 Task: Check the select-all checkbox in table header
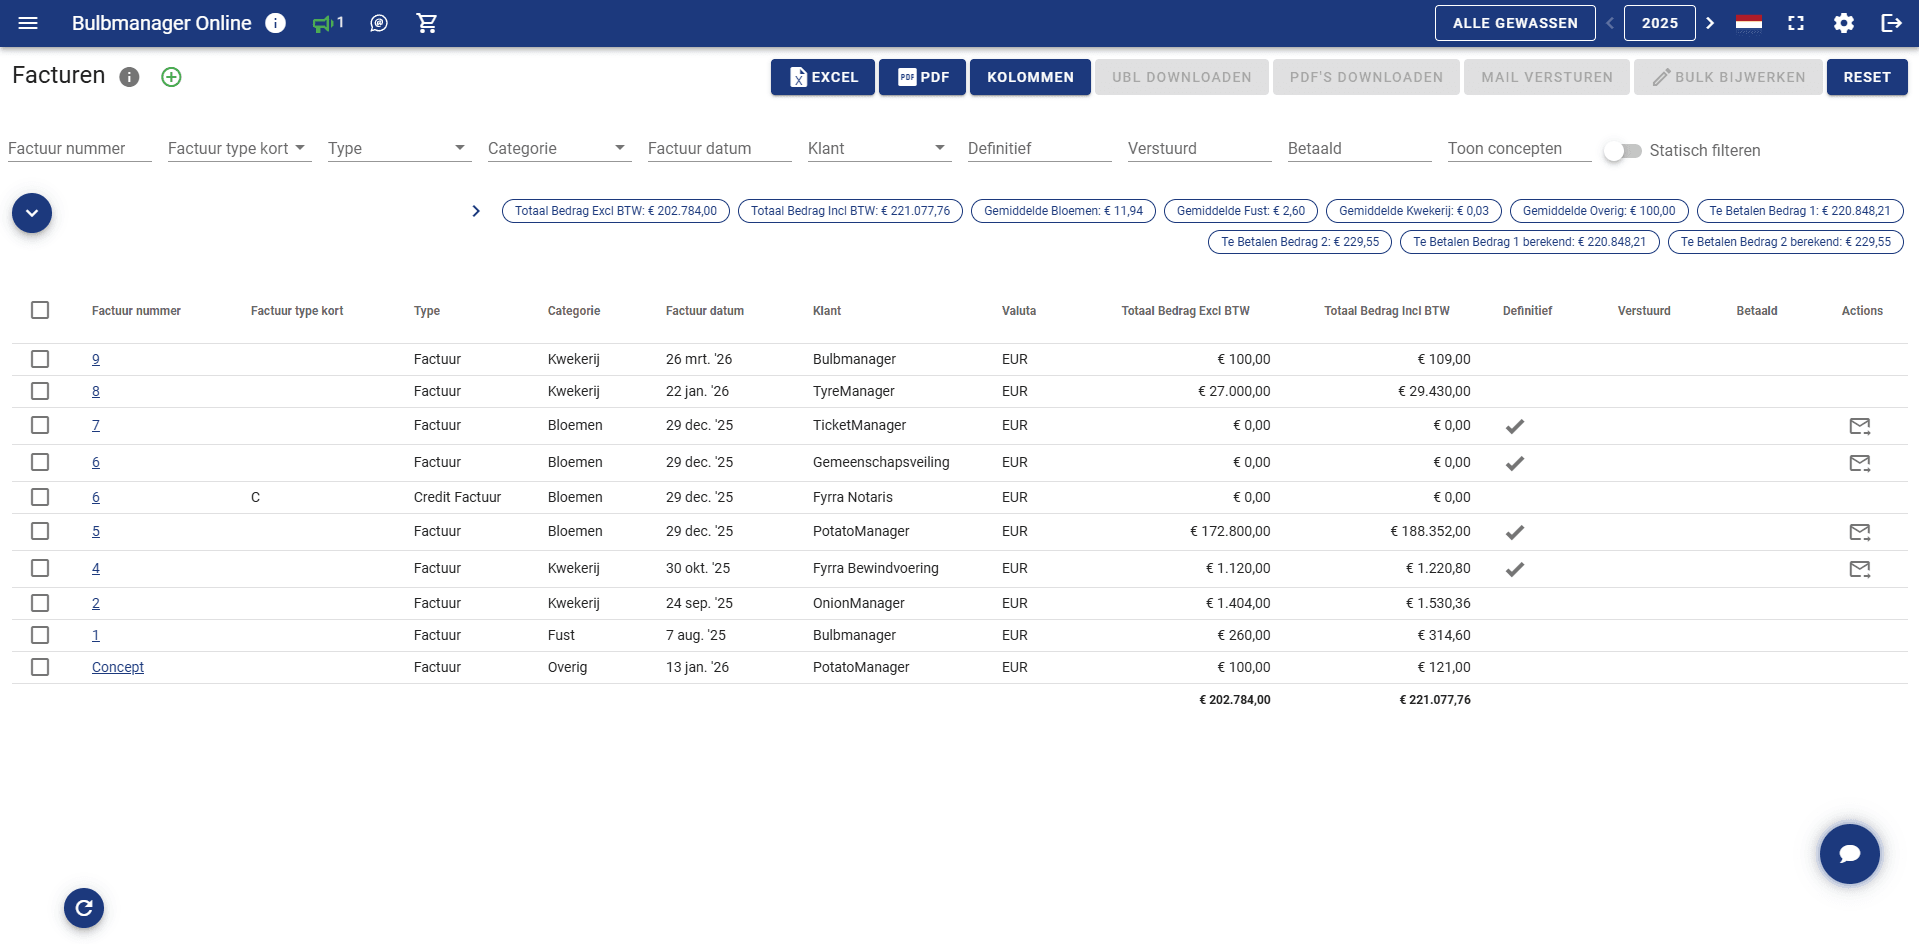(x=40, y=310)
